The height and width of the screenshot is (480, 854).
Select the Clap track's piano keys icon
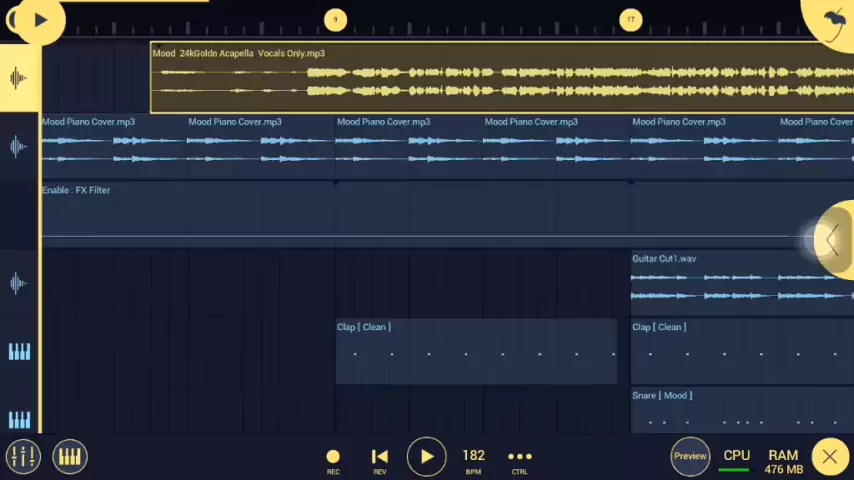click(x=19, y=352)
